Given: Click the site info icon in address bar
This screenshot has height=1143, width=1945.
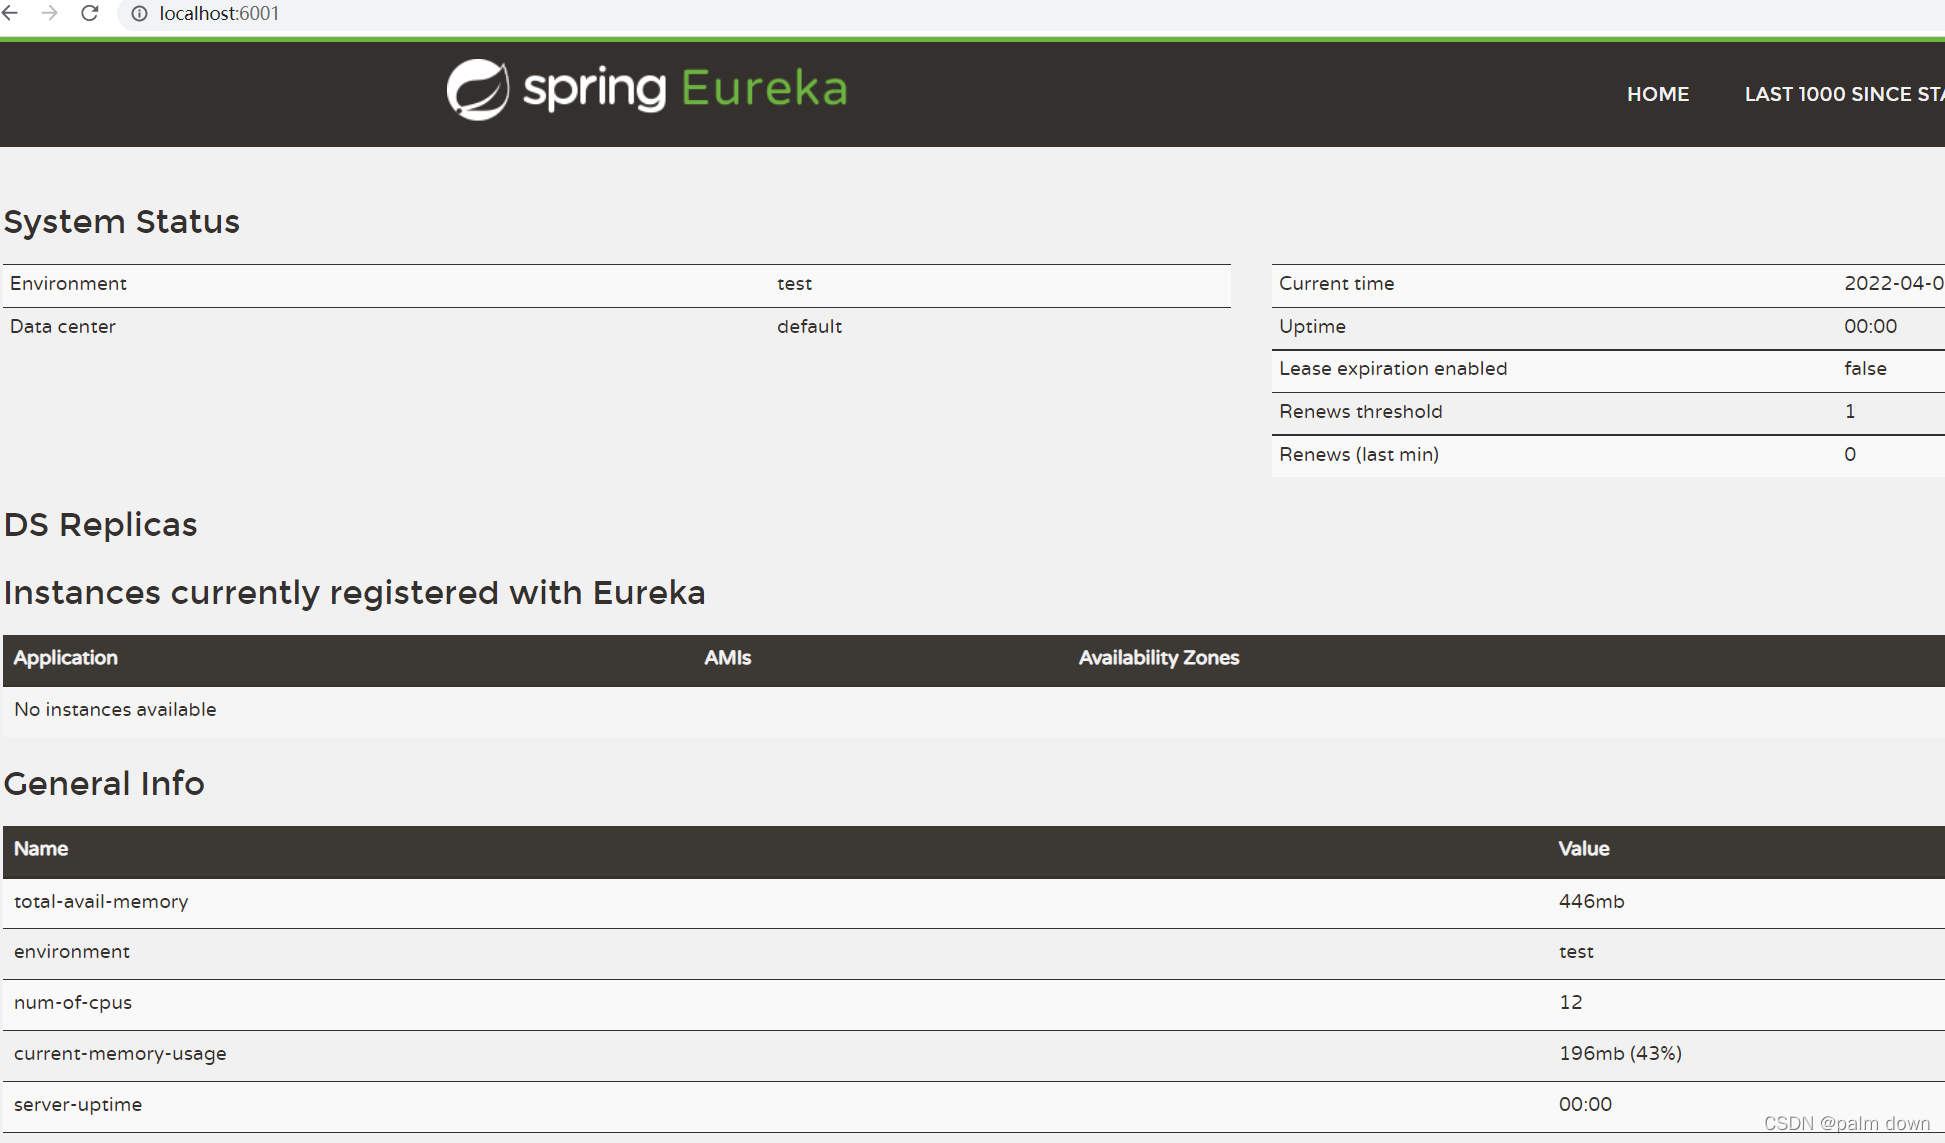Looking at the screenshot, I should tap(139, 14).
